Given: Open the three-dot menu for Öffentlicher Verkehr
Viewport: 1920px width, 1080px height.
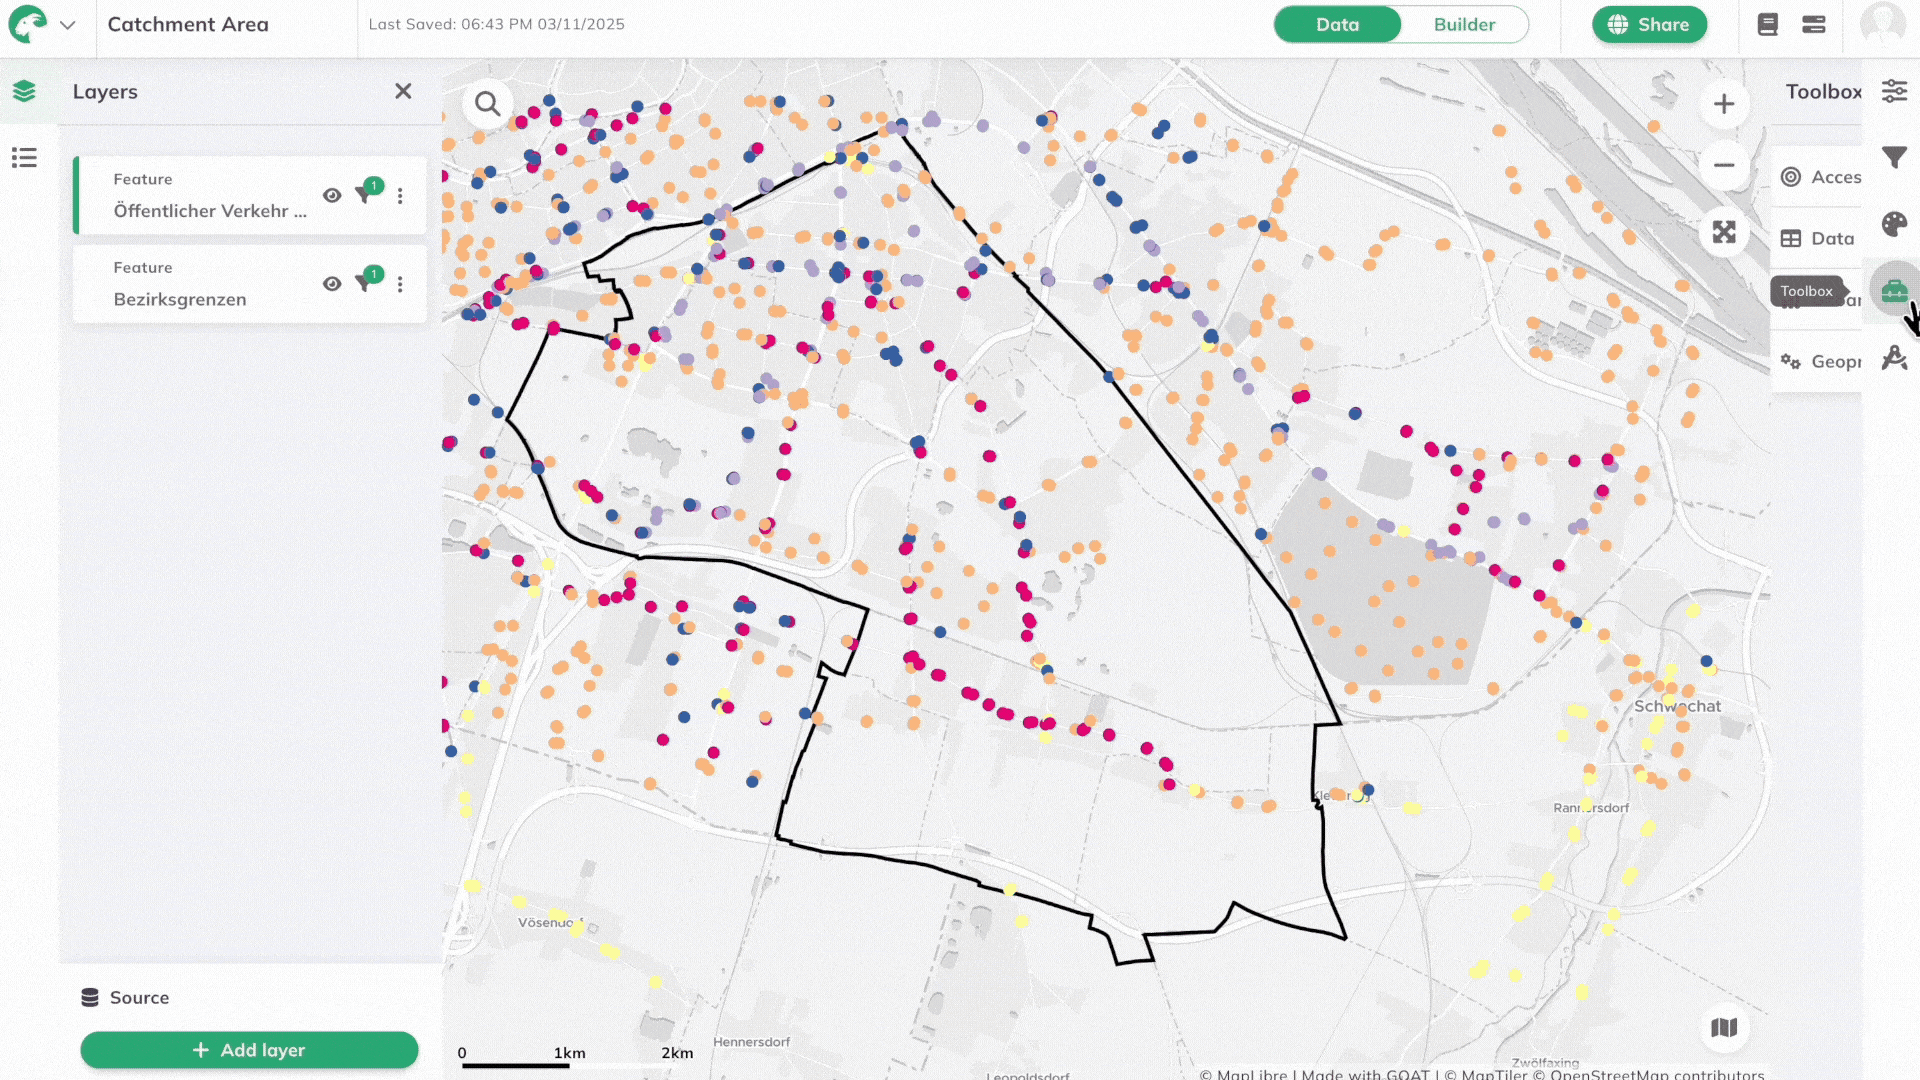Looking at the screenshot, I should (400, 196).
